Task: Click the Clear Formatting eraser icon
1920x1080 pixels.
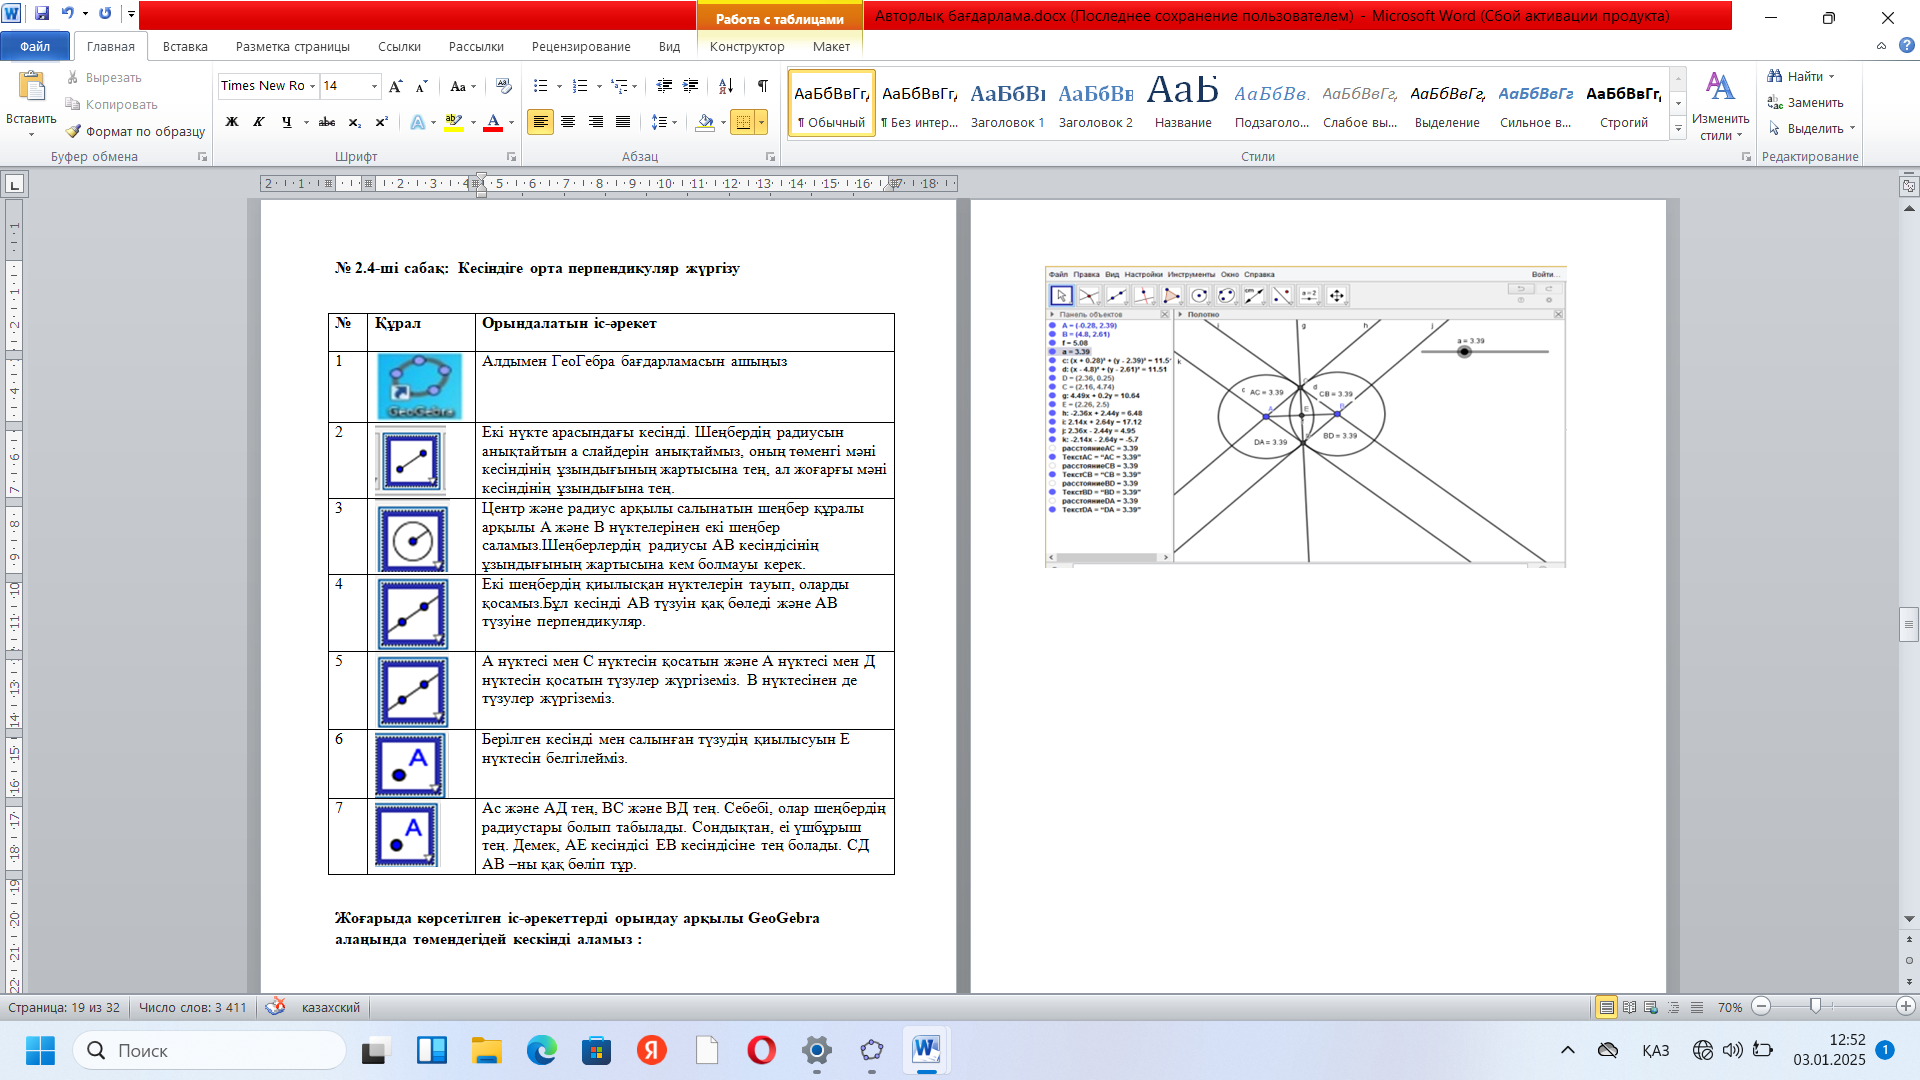Action: pyautogui.click(x=503, y=86)
